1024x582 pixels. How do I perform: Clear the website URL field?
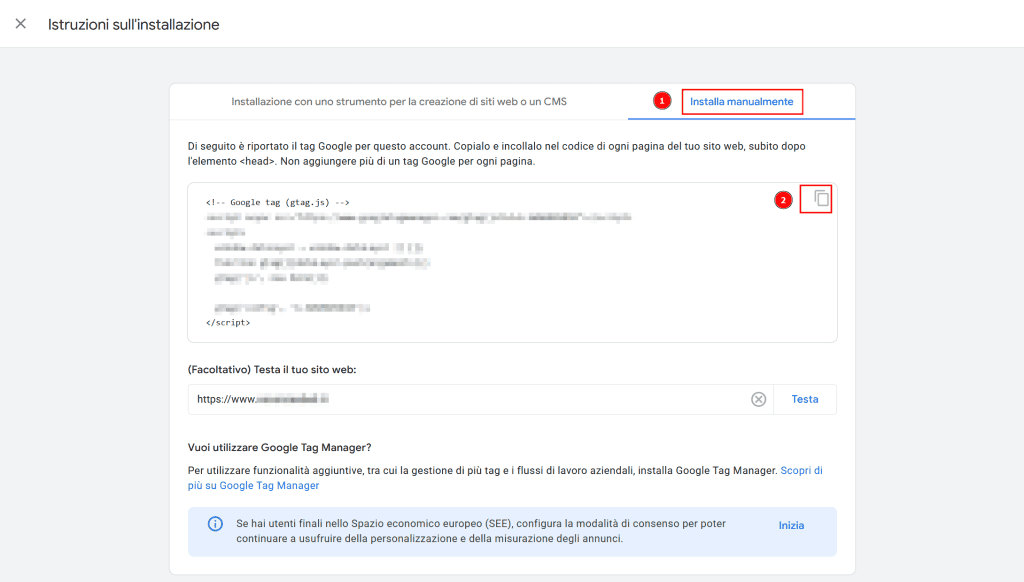[x=758, y=399]
